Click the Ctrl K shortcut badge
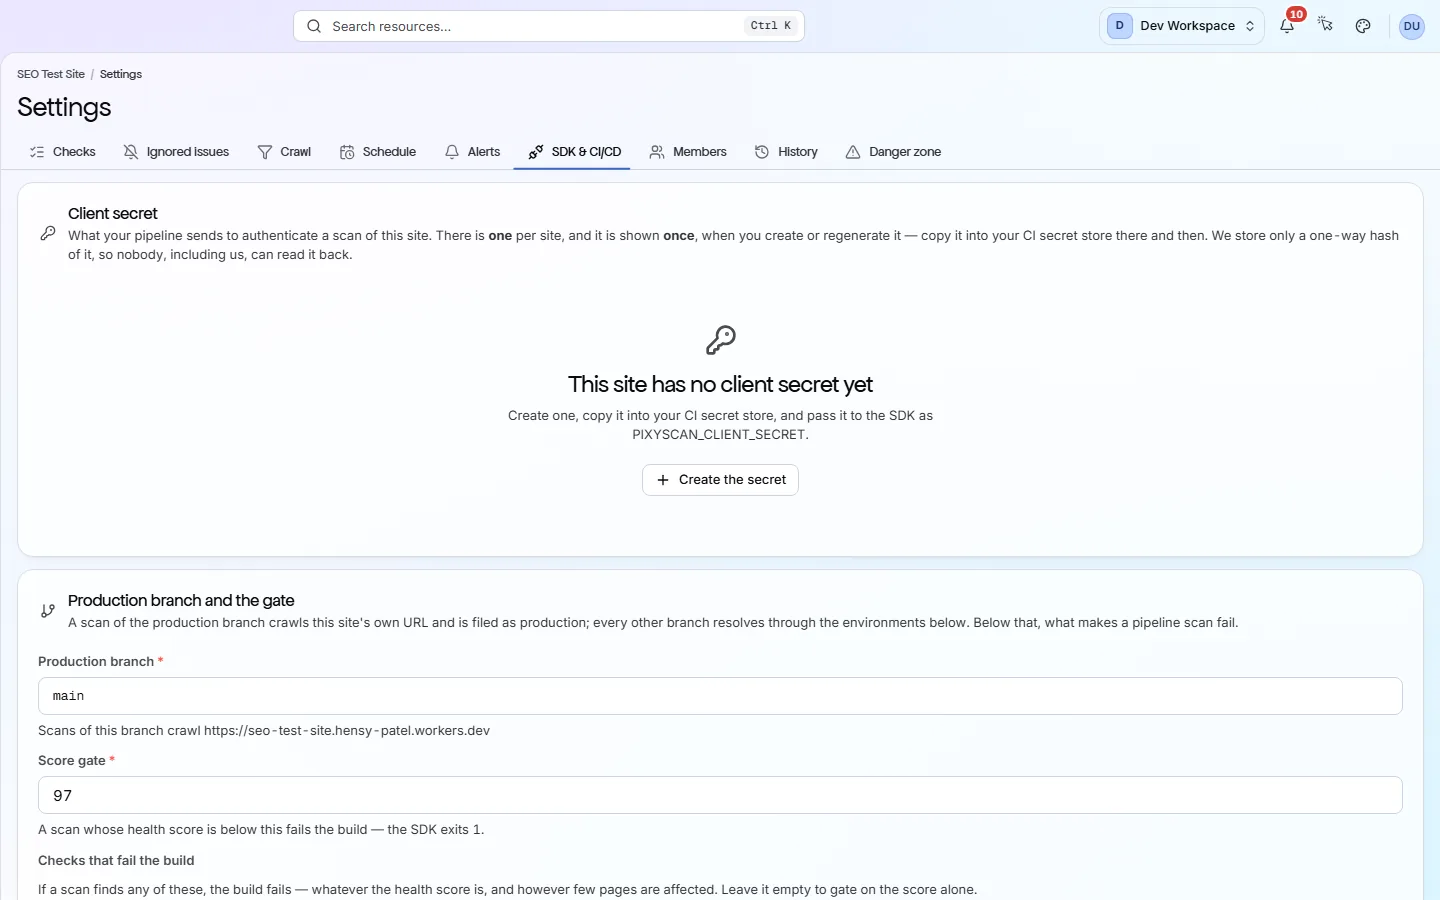Screen dimensions: 1440x900 point(771,26)
